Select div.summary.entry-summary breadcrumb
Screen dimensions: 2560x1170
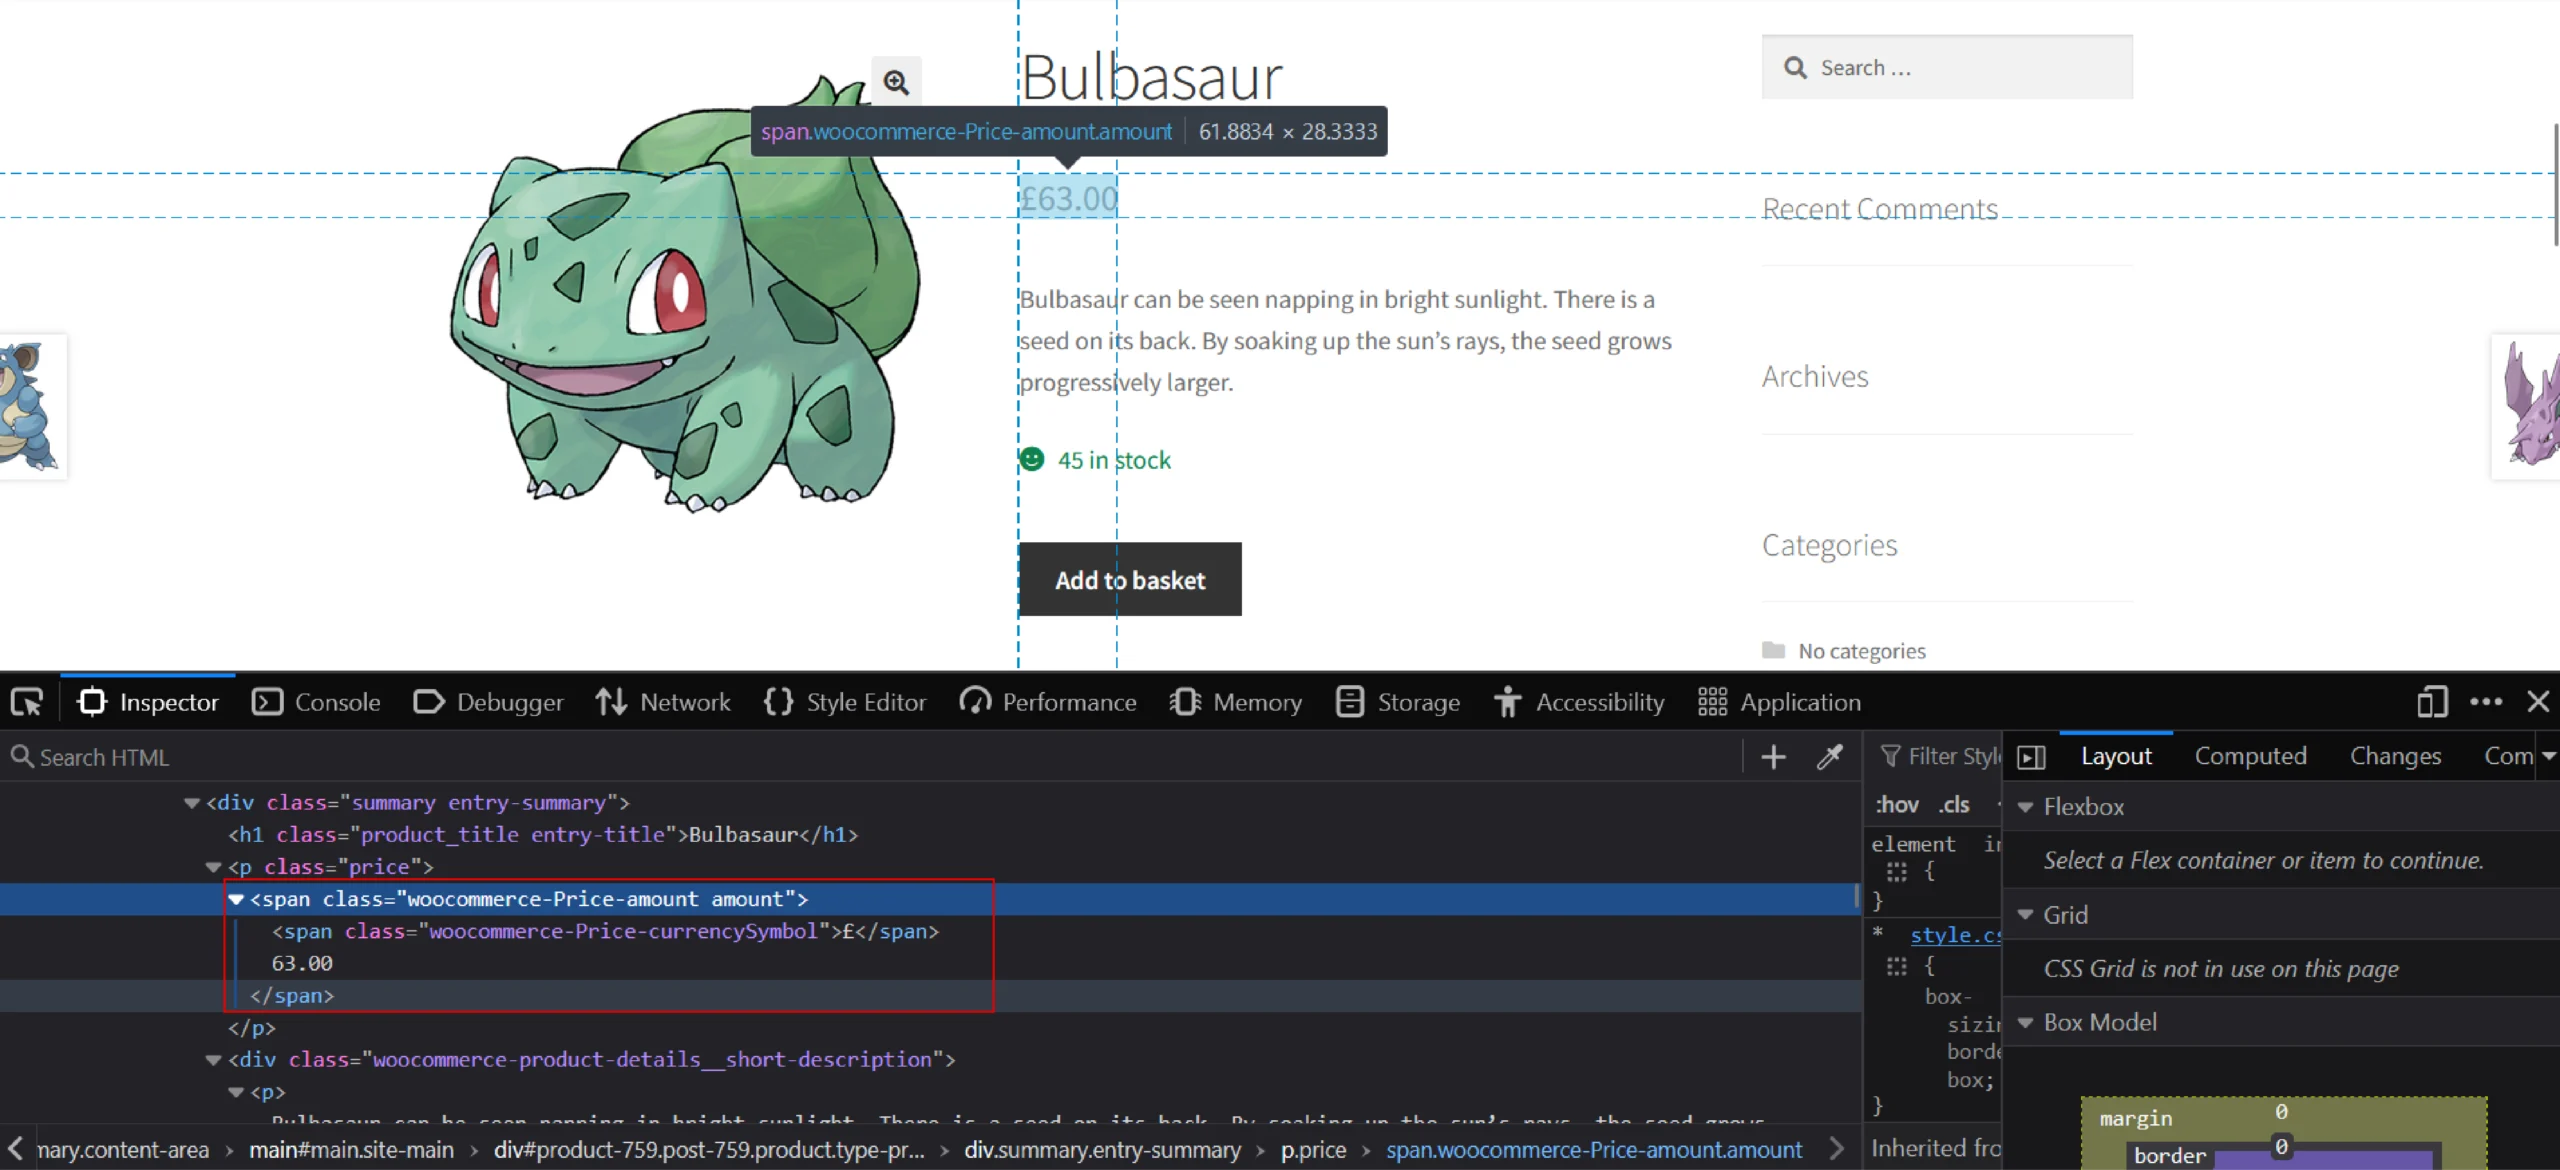pos(1102,1150)
